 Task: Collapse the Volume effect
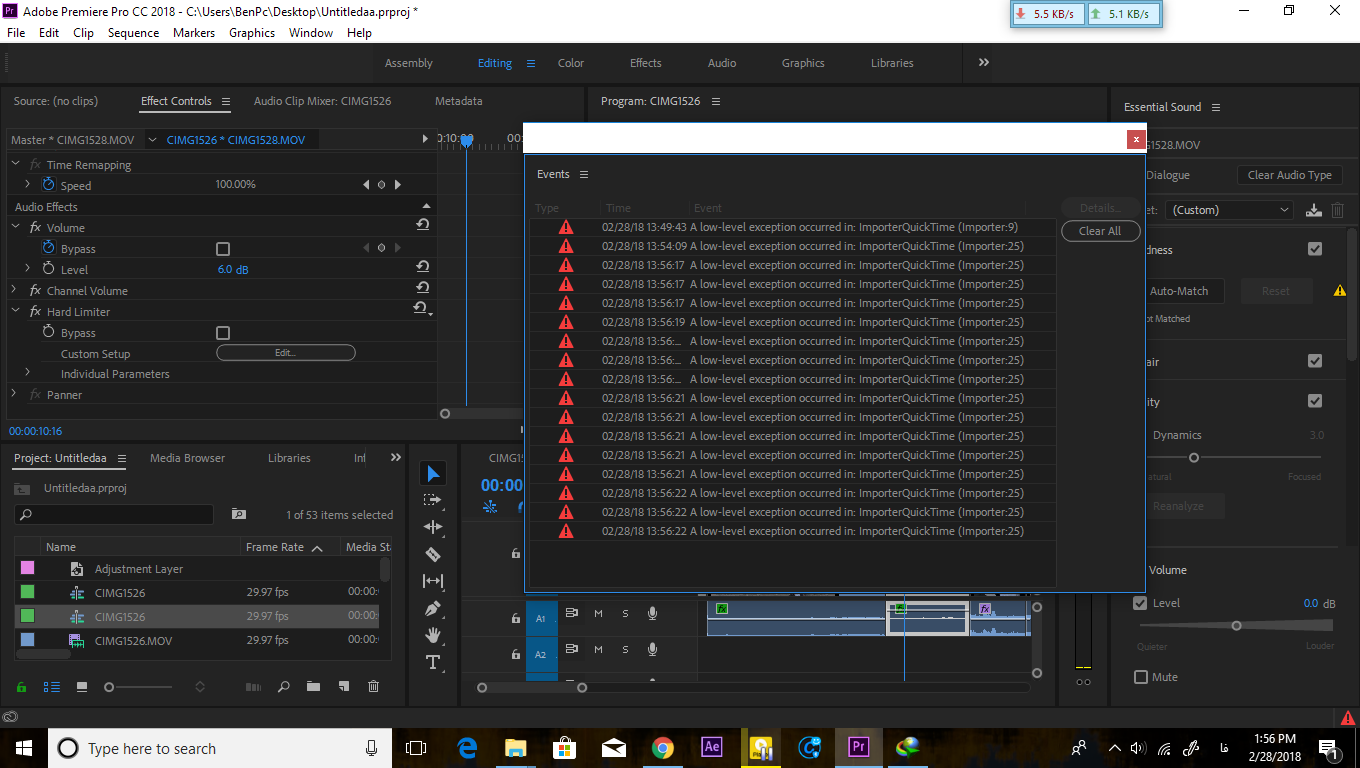15,227
